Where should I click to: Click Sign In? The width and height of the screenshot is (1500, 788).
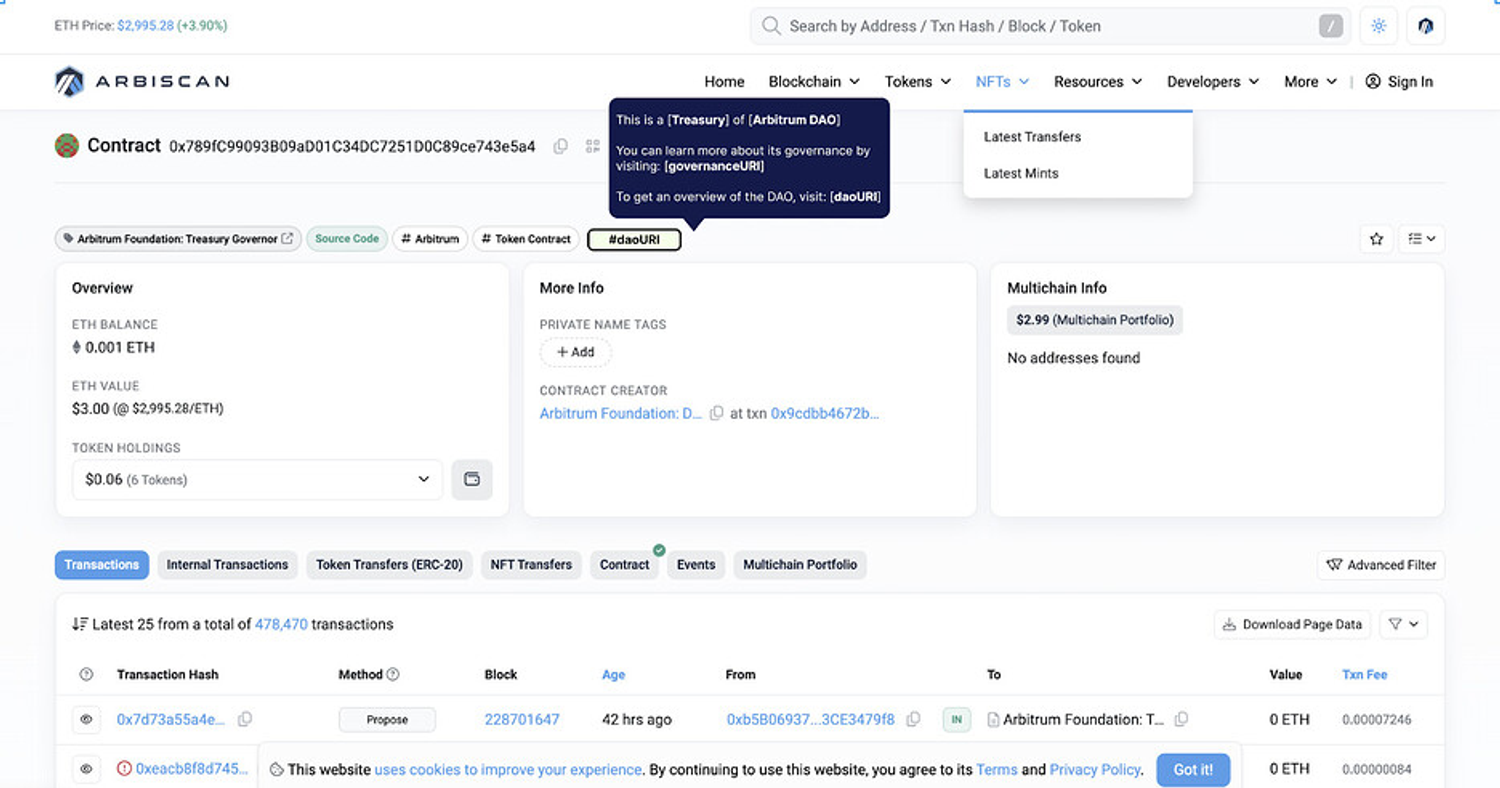click(1399, 82)
